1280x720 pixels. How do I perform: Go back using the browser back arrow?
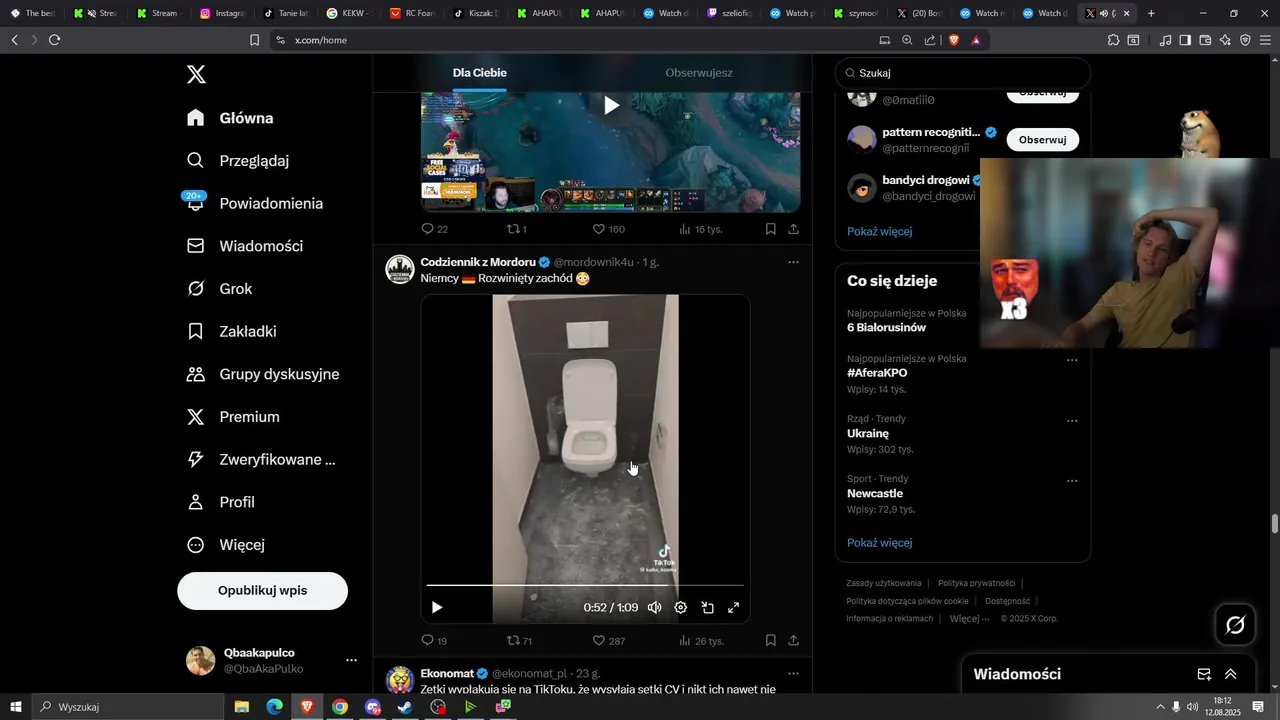coord(14,40)
